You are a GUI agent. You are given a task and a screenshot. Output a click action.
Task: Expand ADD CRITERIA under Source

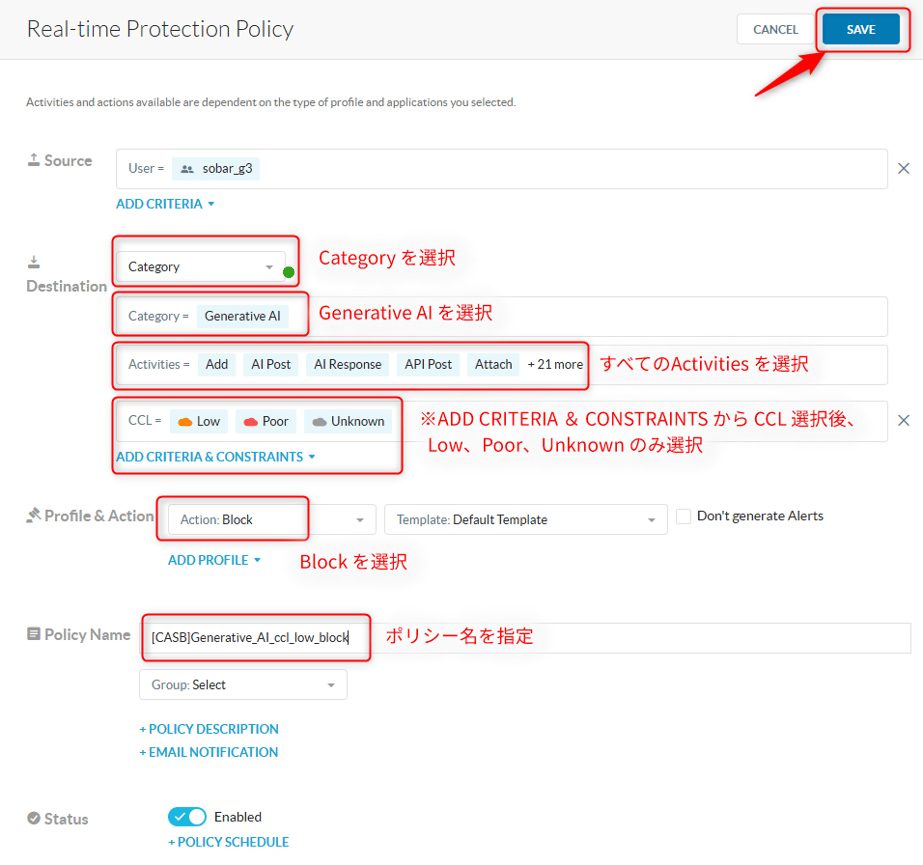tap(166, 204)
